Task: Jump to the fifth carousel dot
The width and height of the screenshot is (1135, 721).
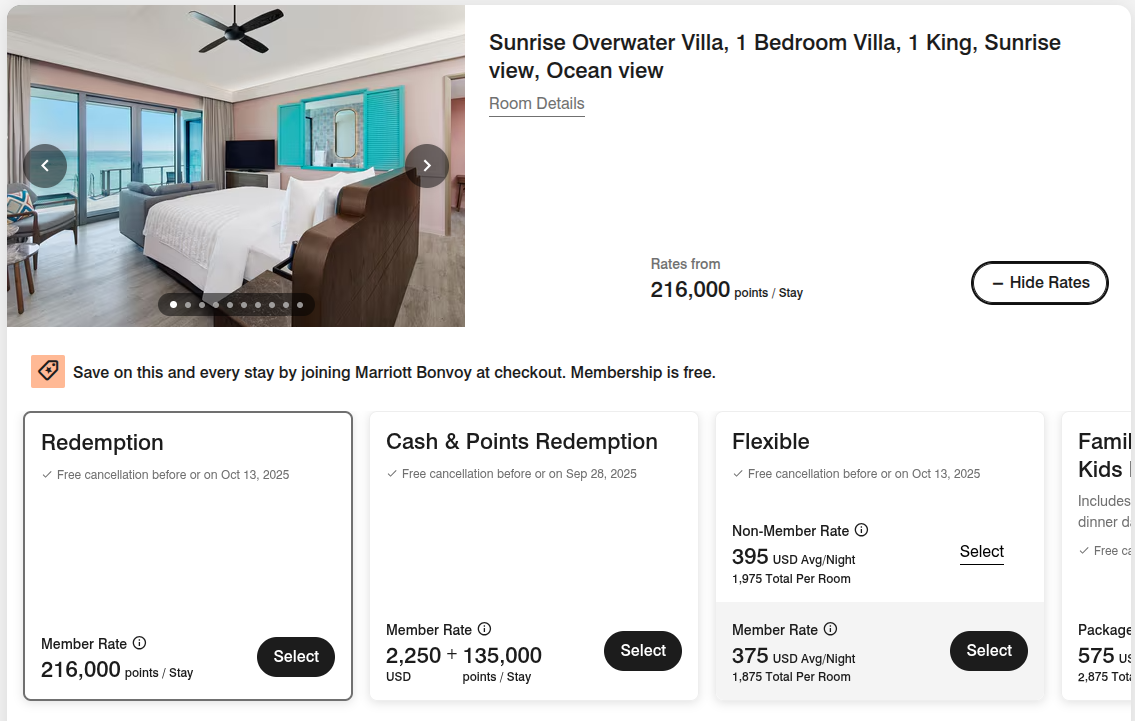Action: pos(230,305)
